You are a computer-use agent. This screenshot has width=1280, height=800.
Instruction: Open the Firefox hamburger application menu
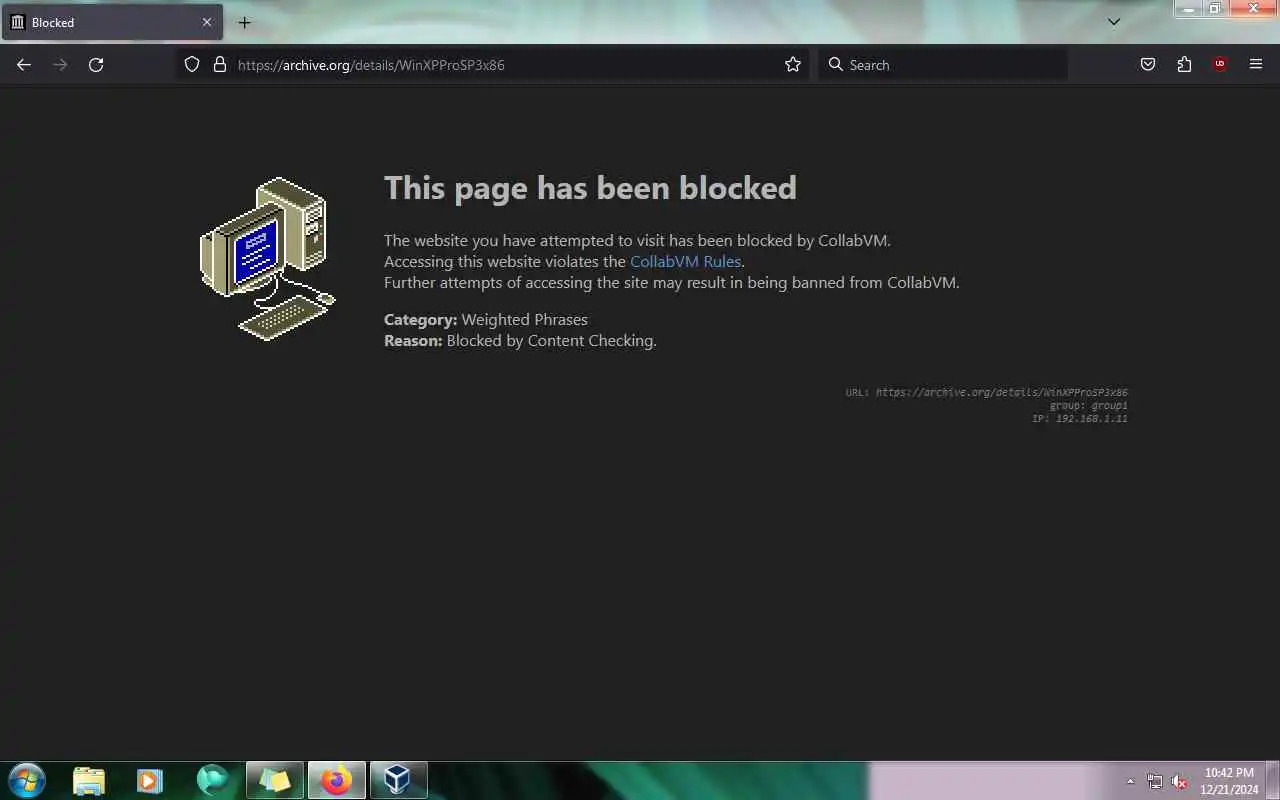[x=1256, y=65]
